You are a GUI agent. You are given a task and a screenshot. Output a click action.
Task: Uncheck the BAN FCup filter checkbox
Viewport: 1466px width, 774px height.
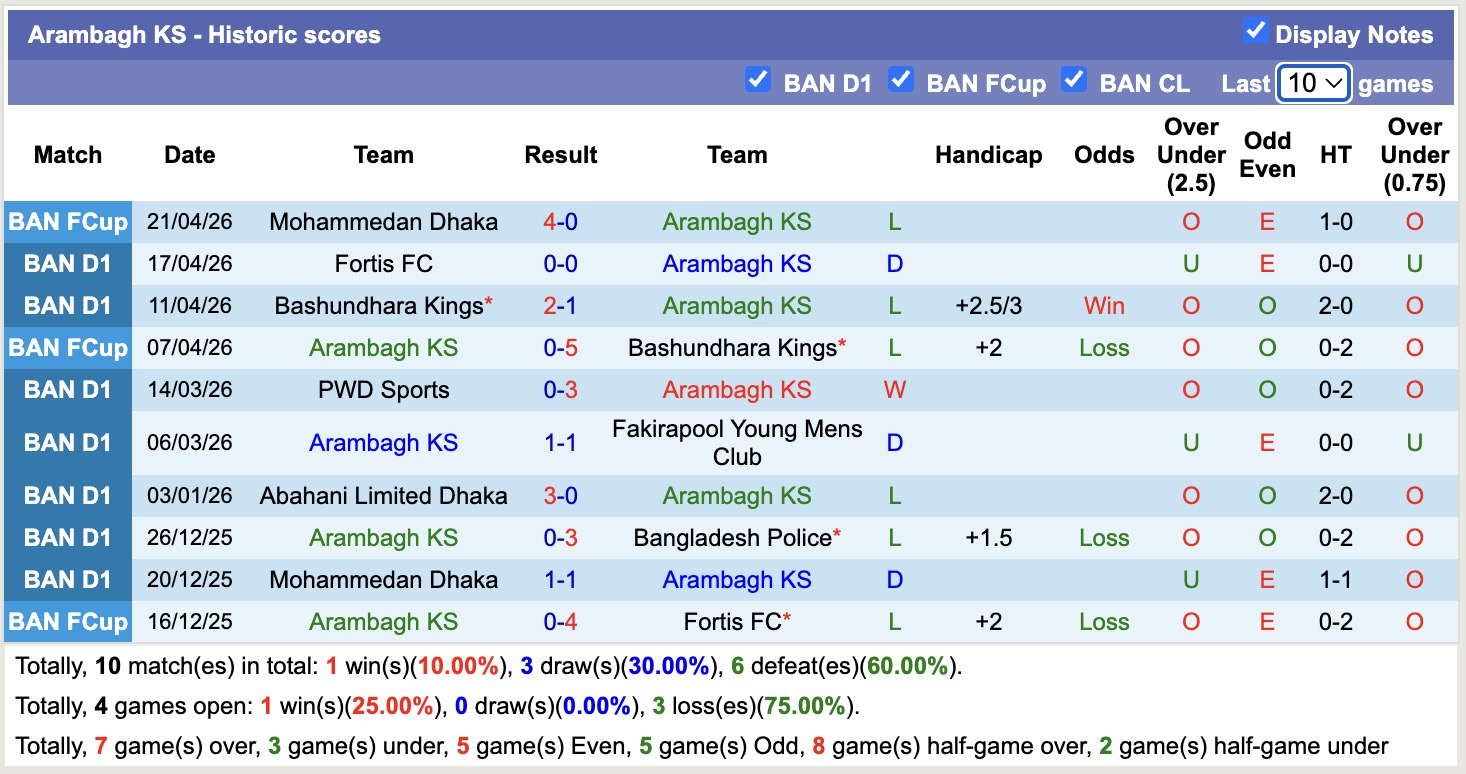coord(901,80)
